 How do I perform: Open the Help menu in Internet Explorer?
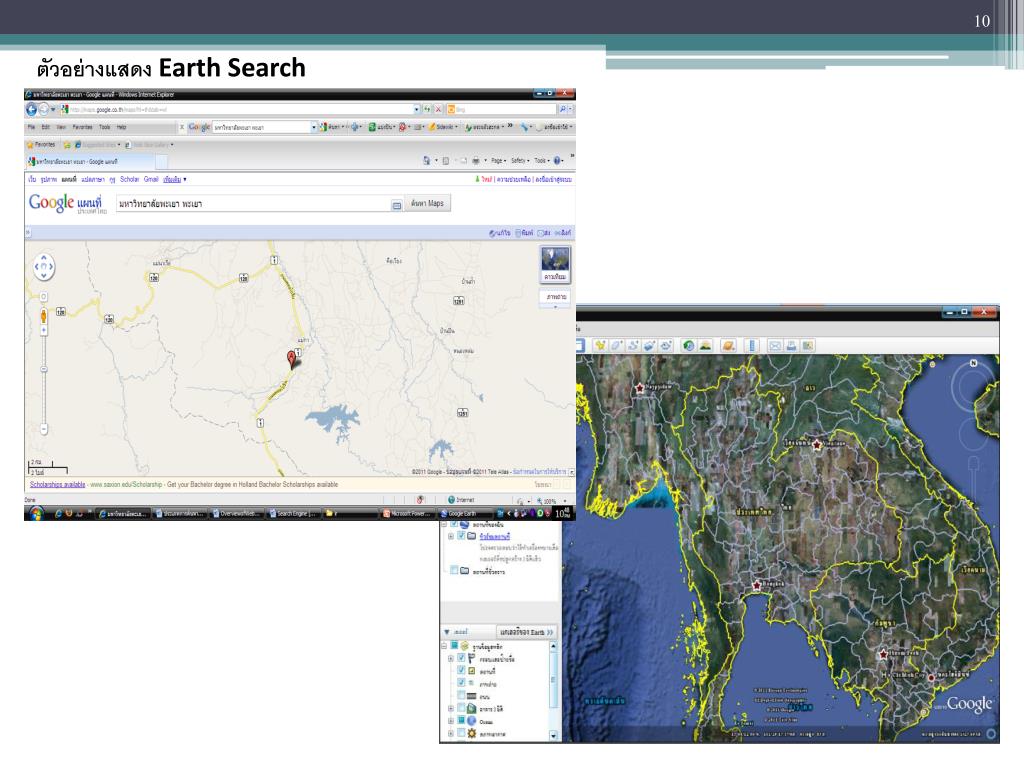pyautogui.click(x=121, y=127)
